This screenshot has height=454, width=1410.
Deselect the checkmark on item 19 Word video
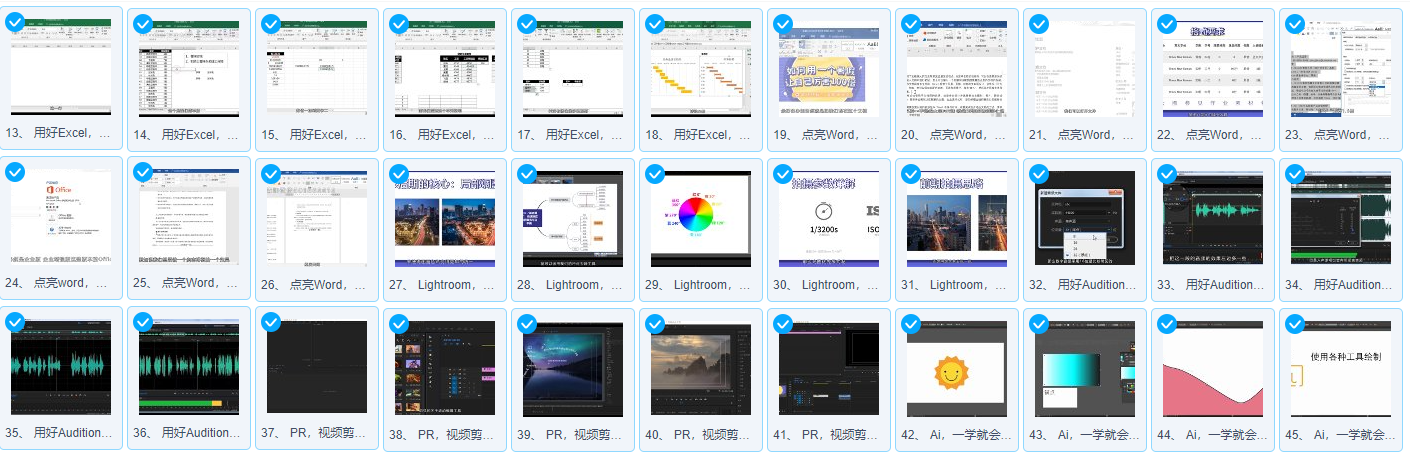[x=783, y=23]
